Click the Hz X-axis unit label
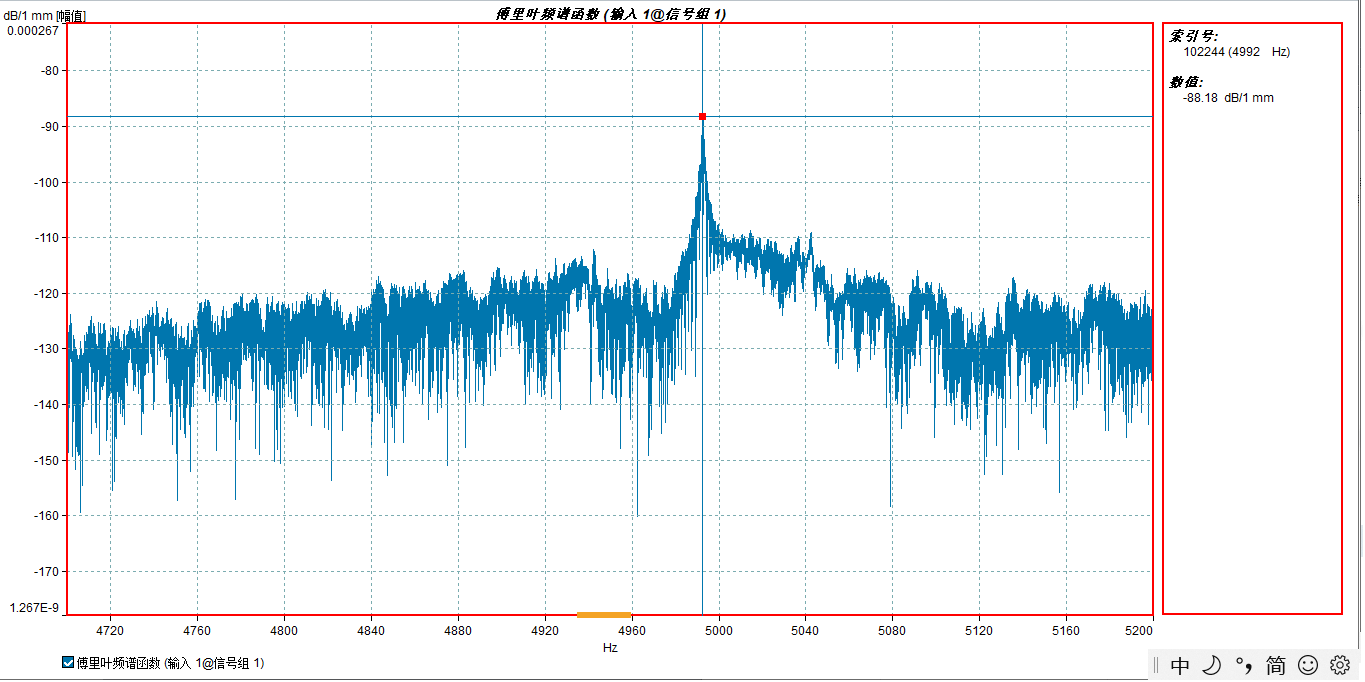The width and height of the screenshot is (1365, 682). [x=610, y=648]
